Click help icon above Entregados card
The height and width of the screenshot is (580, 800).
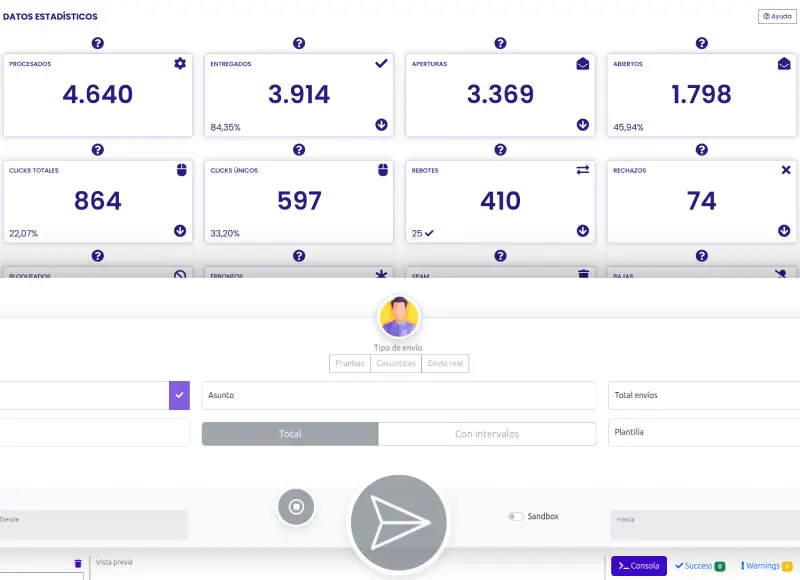point(299,43)
